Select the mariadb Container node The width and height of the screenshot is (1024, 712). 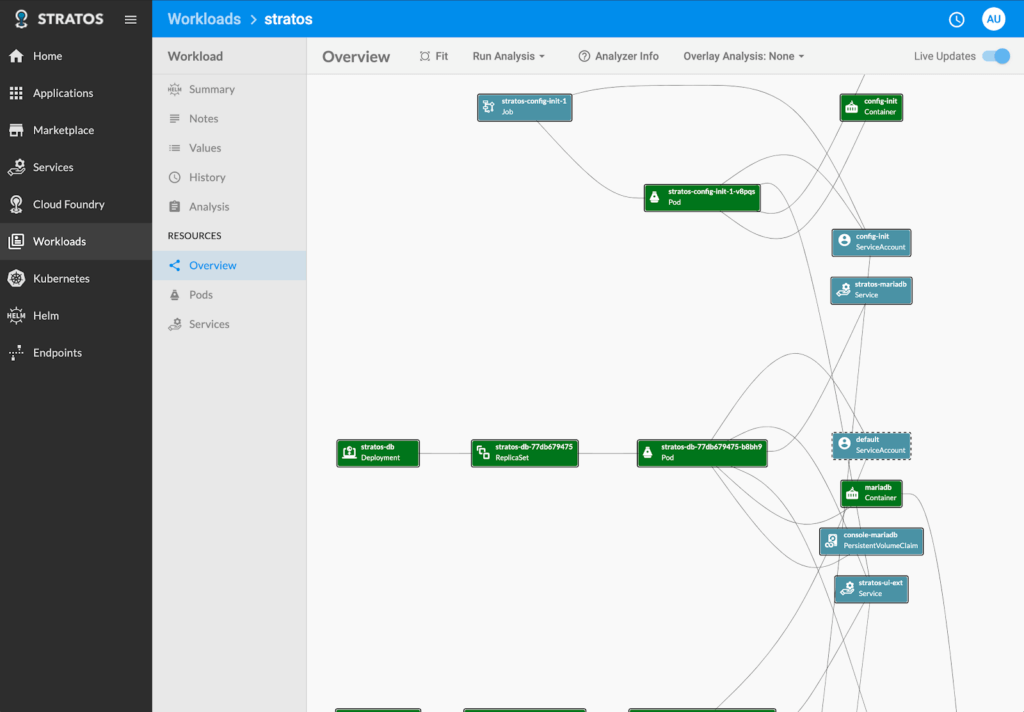[871, 493]
